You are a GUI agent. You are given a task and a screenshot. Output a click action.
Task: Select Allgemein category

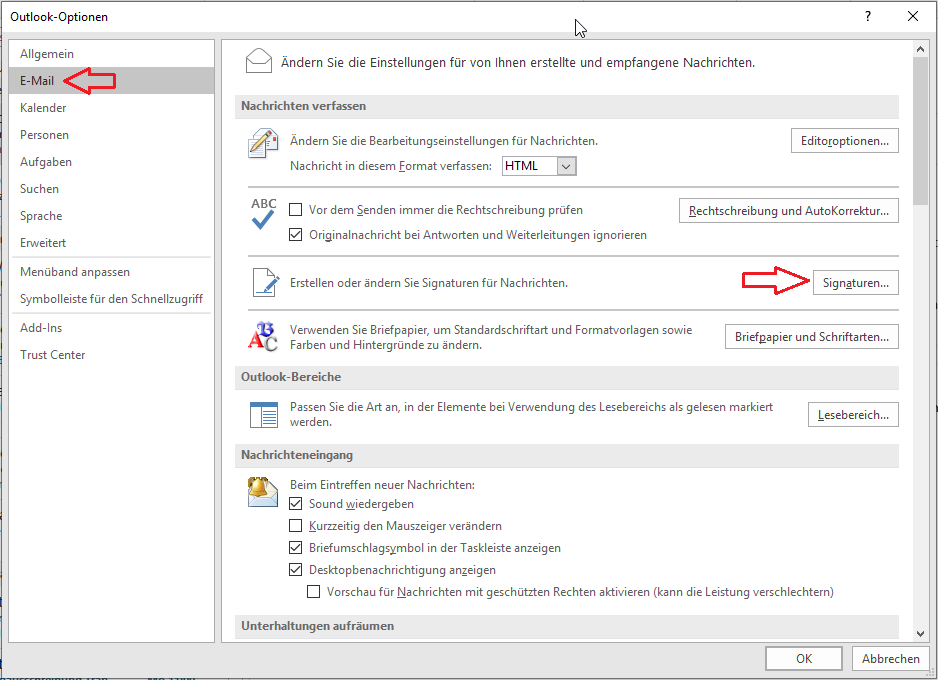[x=112, y=54]
